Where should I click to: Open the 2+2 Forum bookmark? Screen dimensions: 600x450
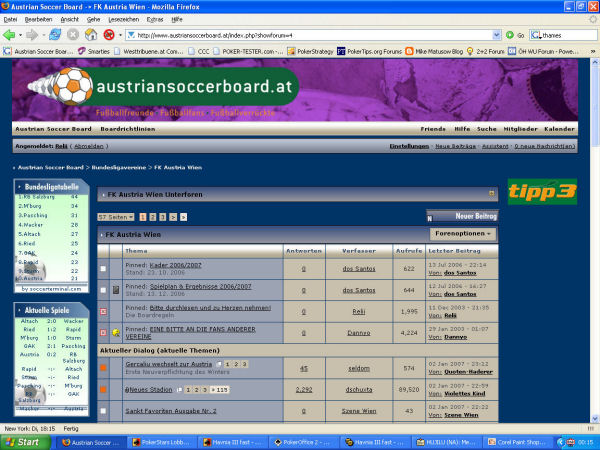coord(486,51)
